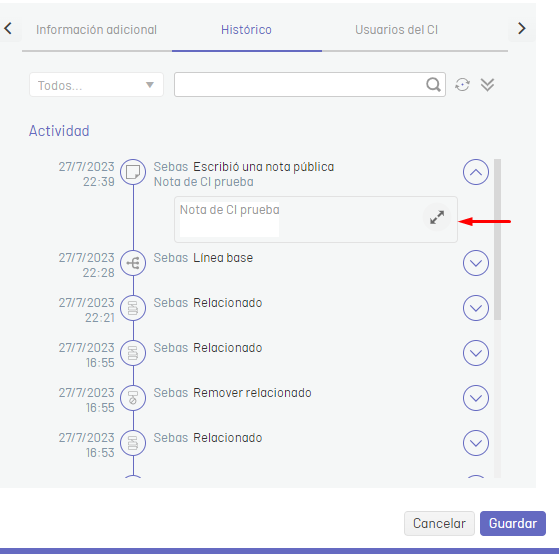Click the refresh history icon
Screen dimensions: 559x554
click(x=462, y=85)
